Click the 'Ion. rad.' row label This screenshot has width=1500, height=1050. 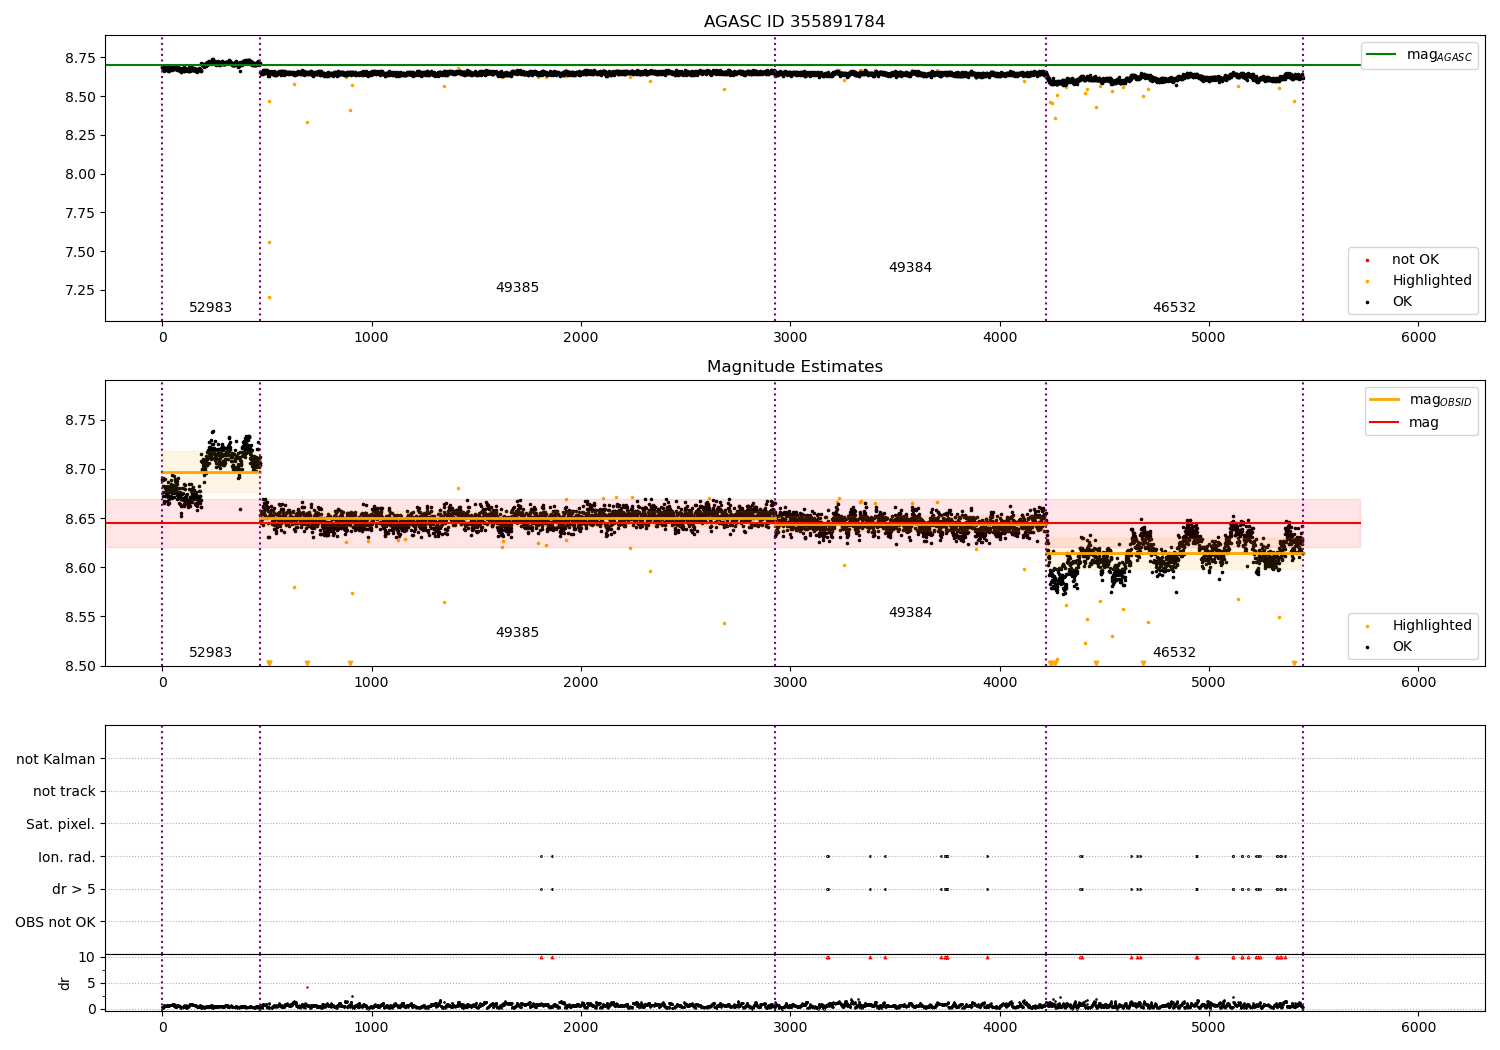67,857
